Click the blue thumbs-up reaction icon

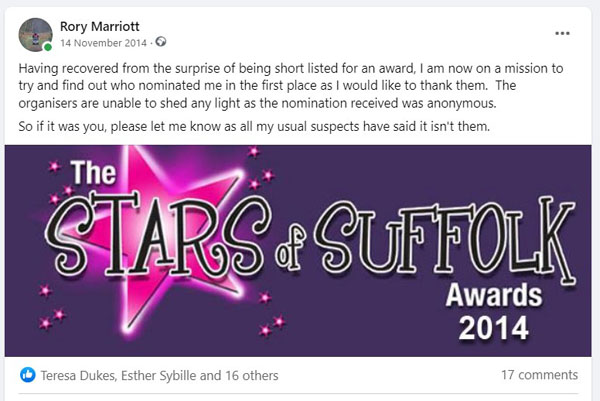click(28, 376)
